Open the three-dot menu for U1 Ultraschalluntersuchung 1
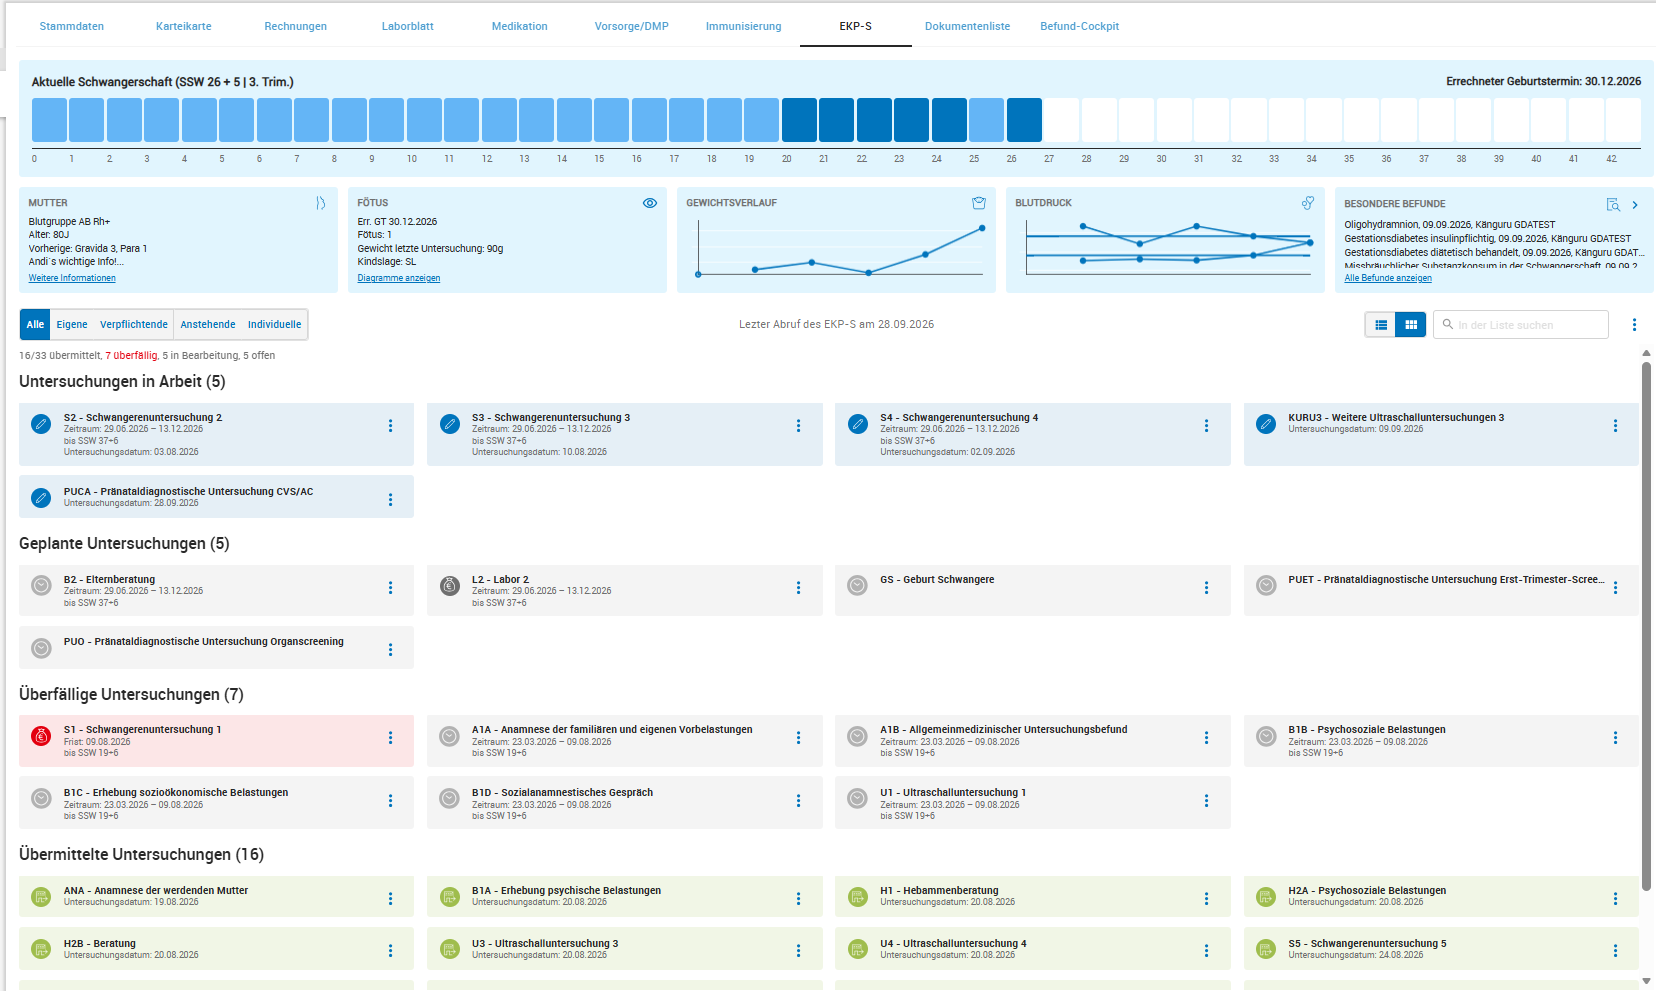The height and width of the screenshot is (991, 1656). 1206,801
